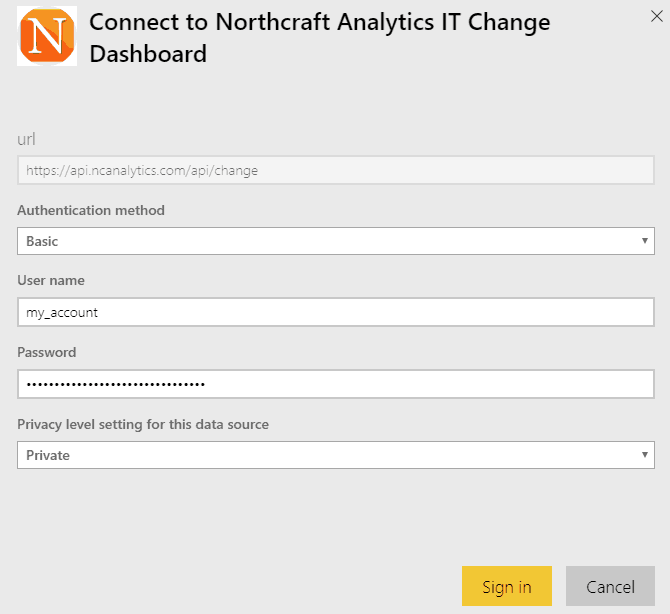Click the arrow on the Basic combo box
Screen dimensions: 670x614
click(645, 241)
